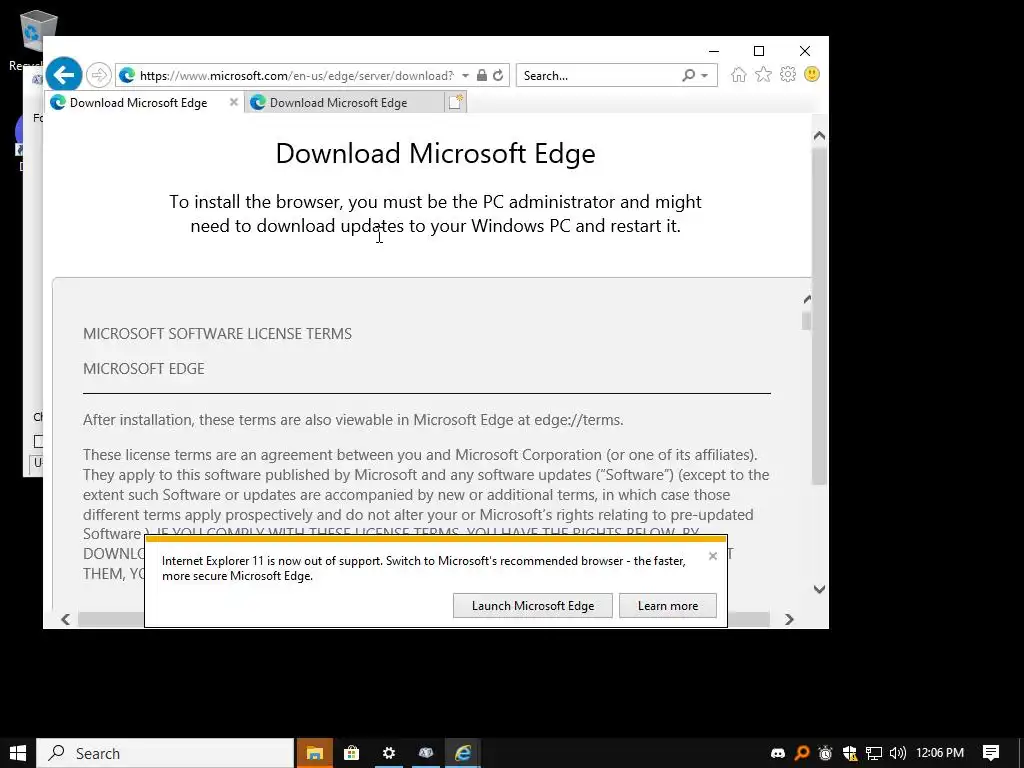Click the Edge favicon in address bar
This screenshot has width=1024, height=768.
click(x=127, y=76)
